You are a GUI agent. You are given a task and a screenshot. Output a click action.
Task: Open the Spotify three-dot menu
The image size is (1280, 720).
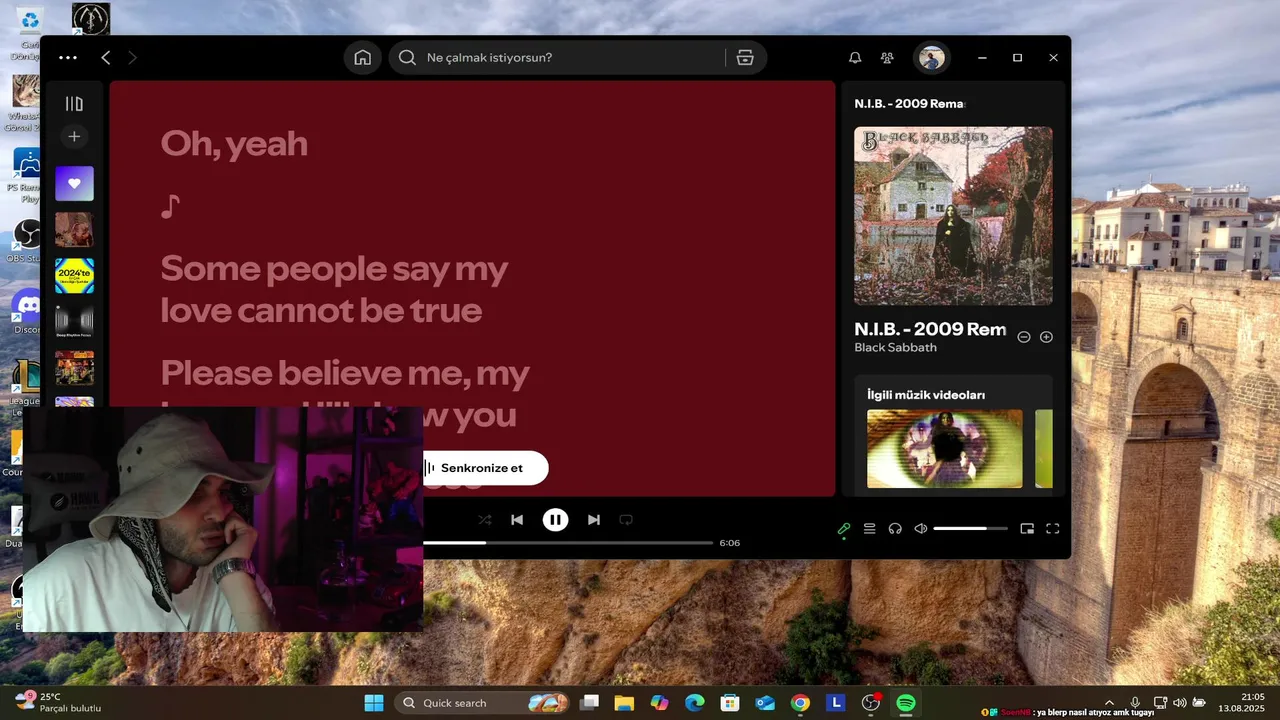[x=68, y=58]
